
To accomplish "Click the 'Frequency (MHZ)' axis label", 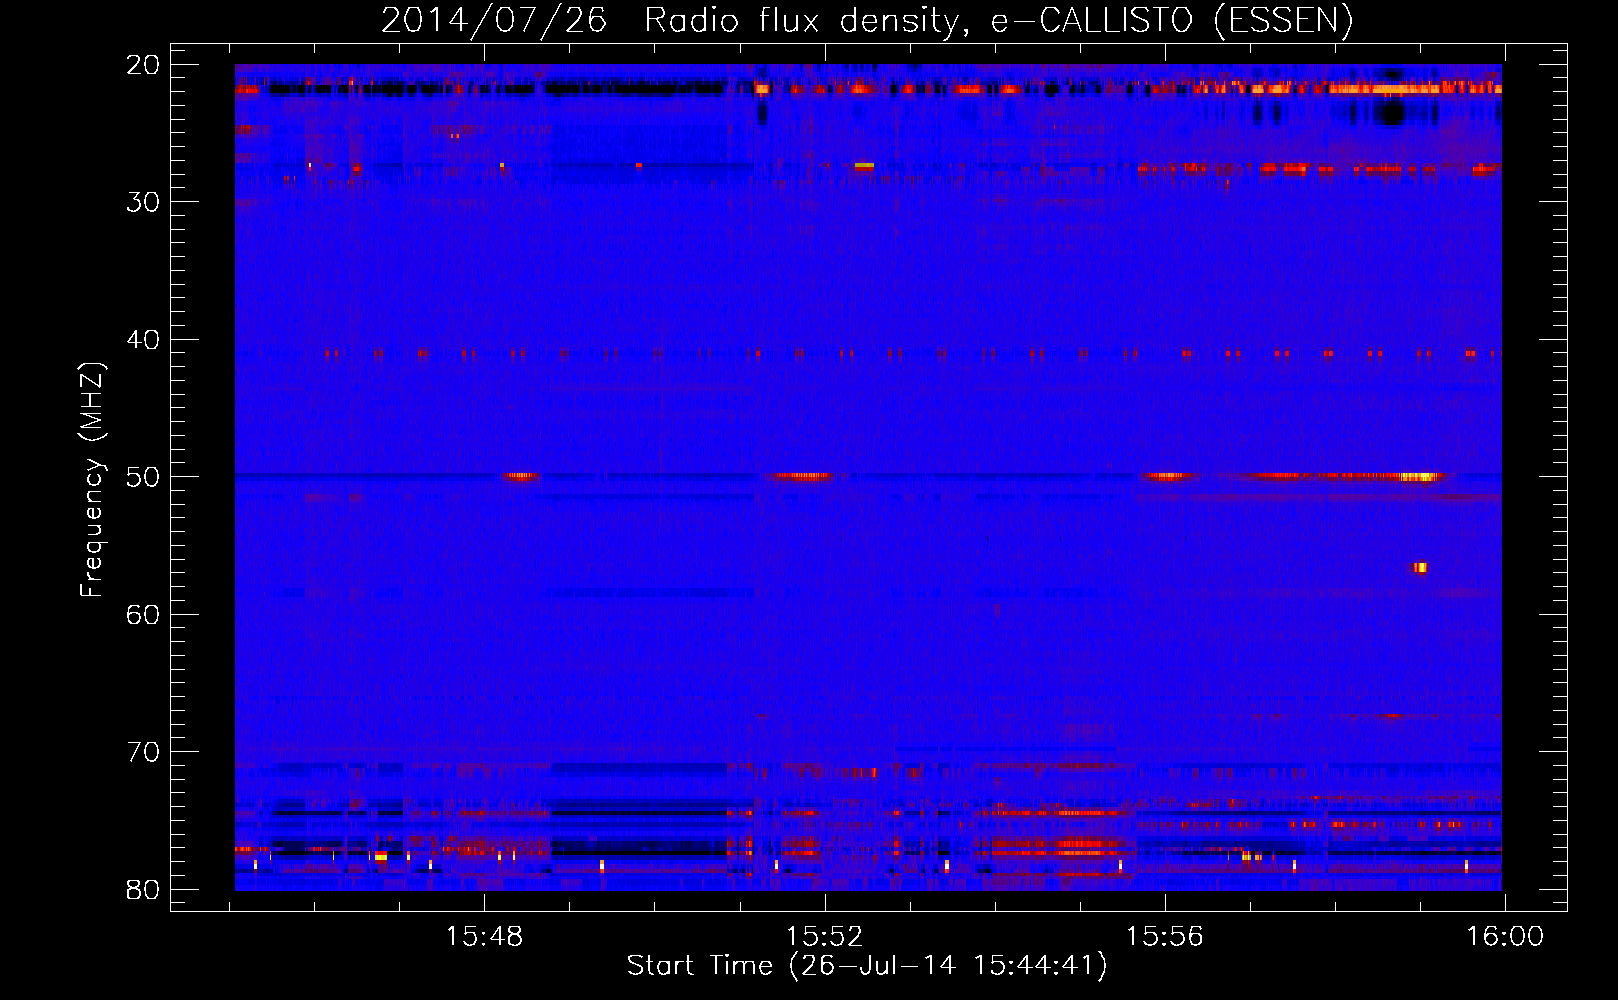I will click(x=92, y=480).
